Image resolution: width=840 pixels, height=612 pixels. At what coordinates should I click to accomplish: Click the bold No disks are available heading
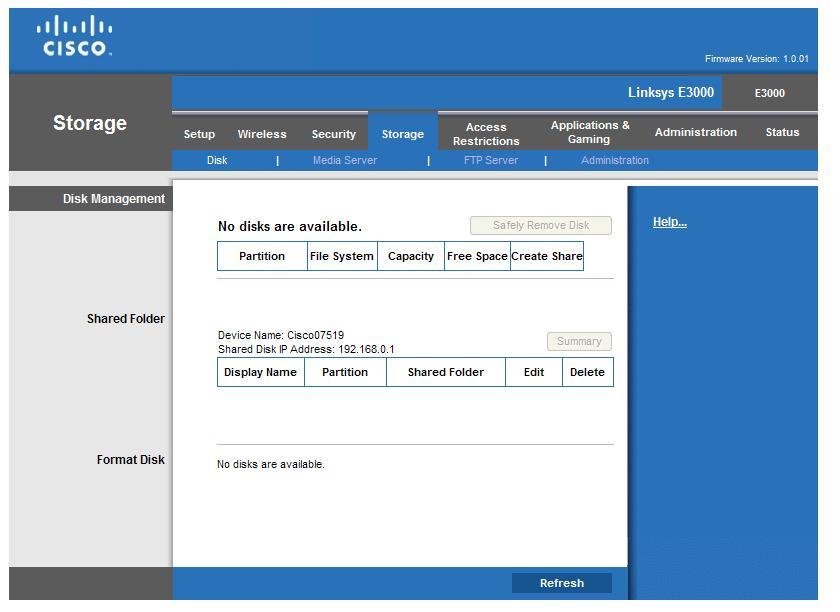290,227
